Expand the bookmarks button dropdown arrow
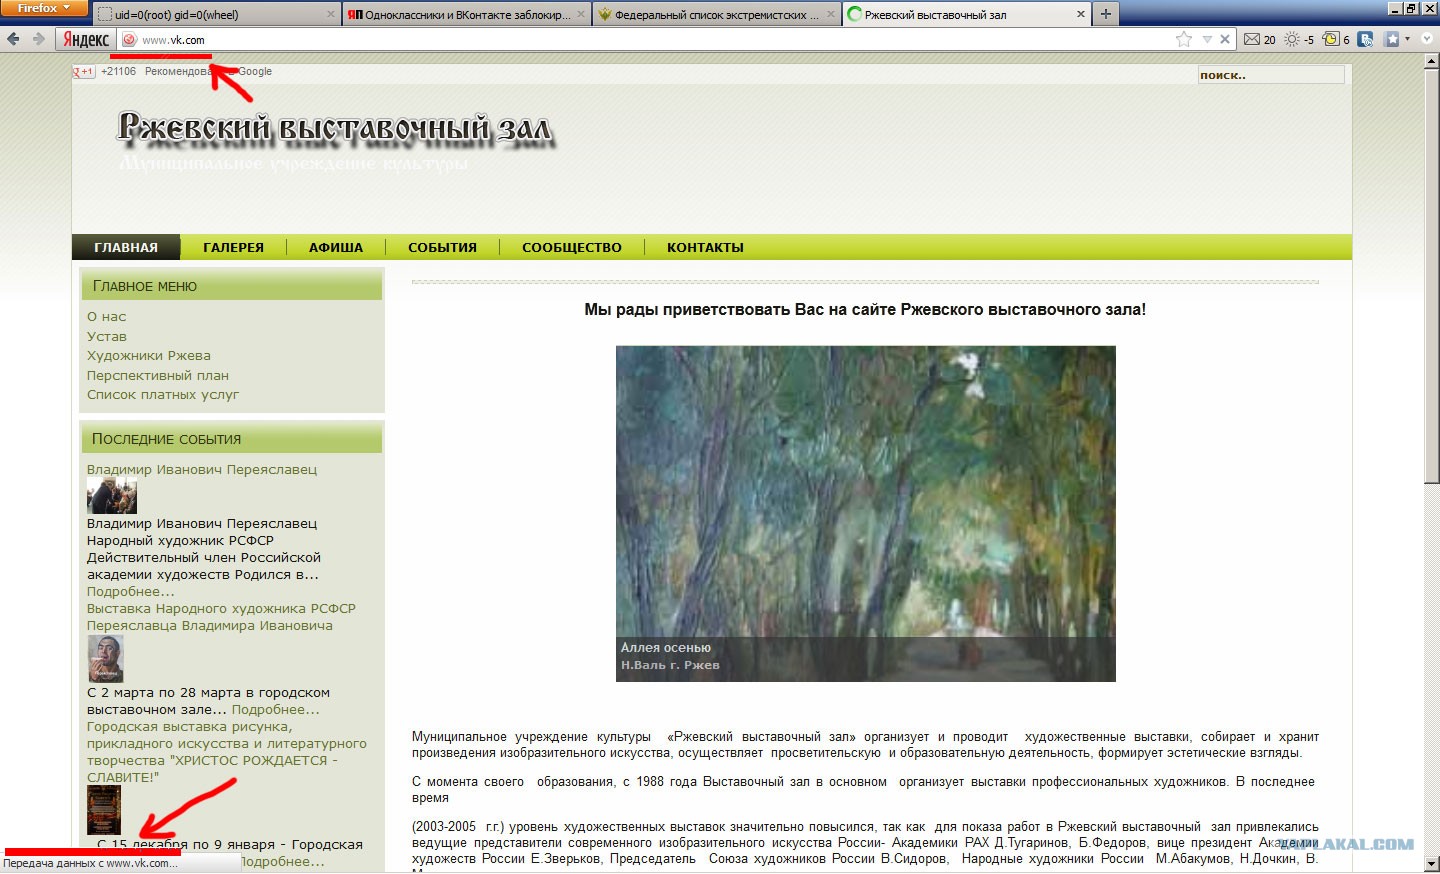Viewport: 1440px width, 874px height. 1407,40
